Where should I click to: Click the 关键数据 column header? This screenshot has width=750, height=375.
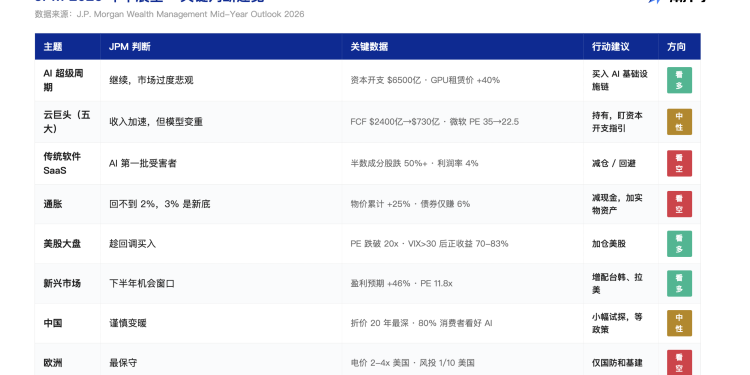[x=463, y=46]
